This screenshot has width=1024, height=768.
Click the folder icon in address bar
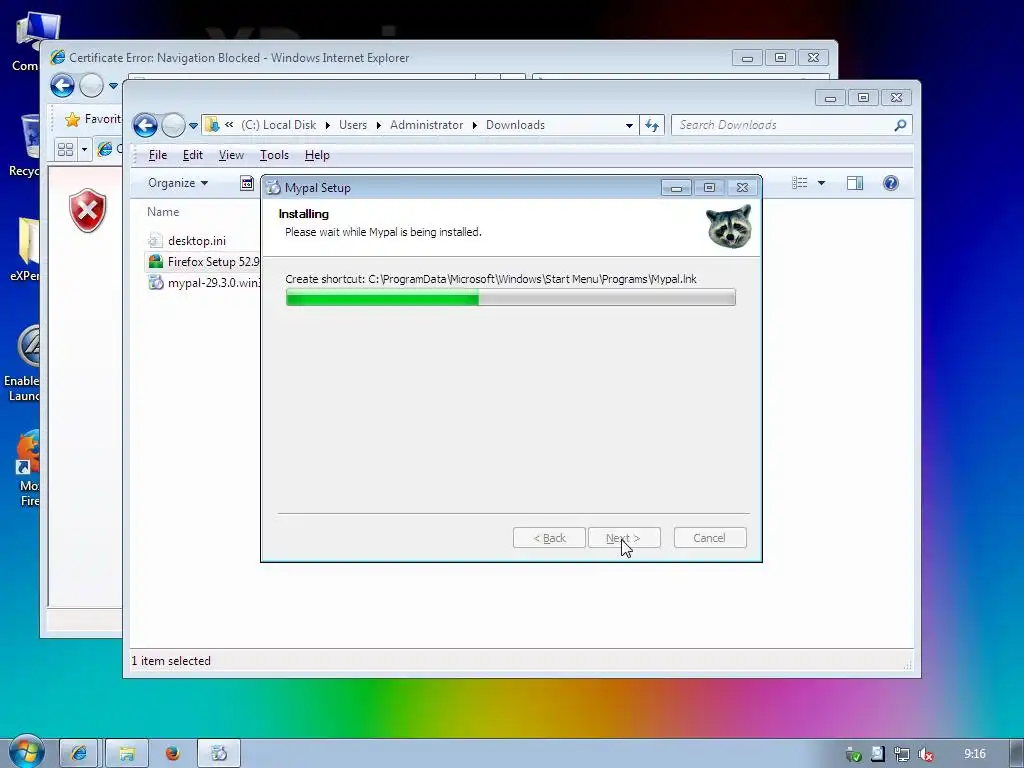pyautogui.click(x=212, y=124)
